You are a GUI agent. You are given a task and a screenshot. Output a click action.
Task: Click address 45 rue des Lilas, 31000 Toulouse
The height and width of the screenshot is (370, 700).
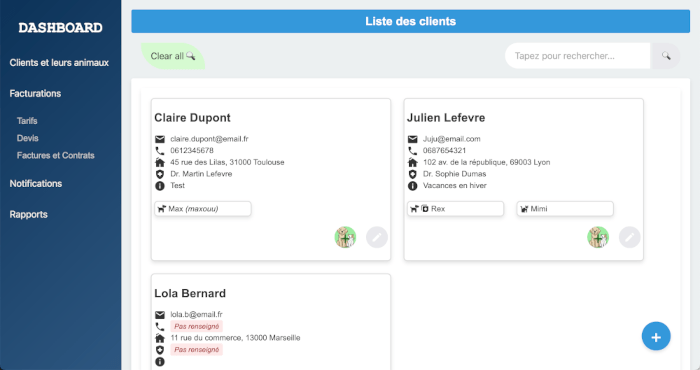click(227, 162)
